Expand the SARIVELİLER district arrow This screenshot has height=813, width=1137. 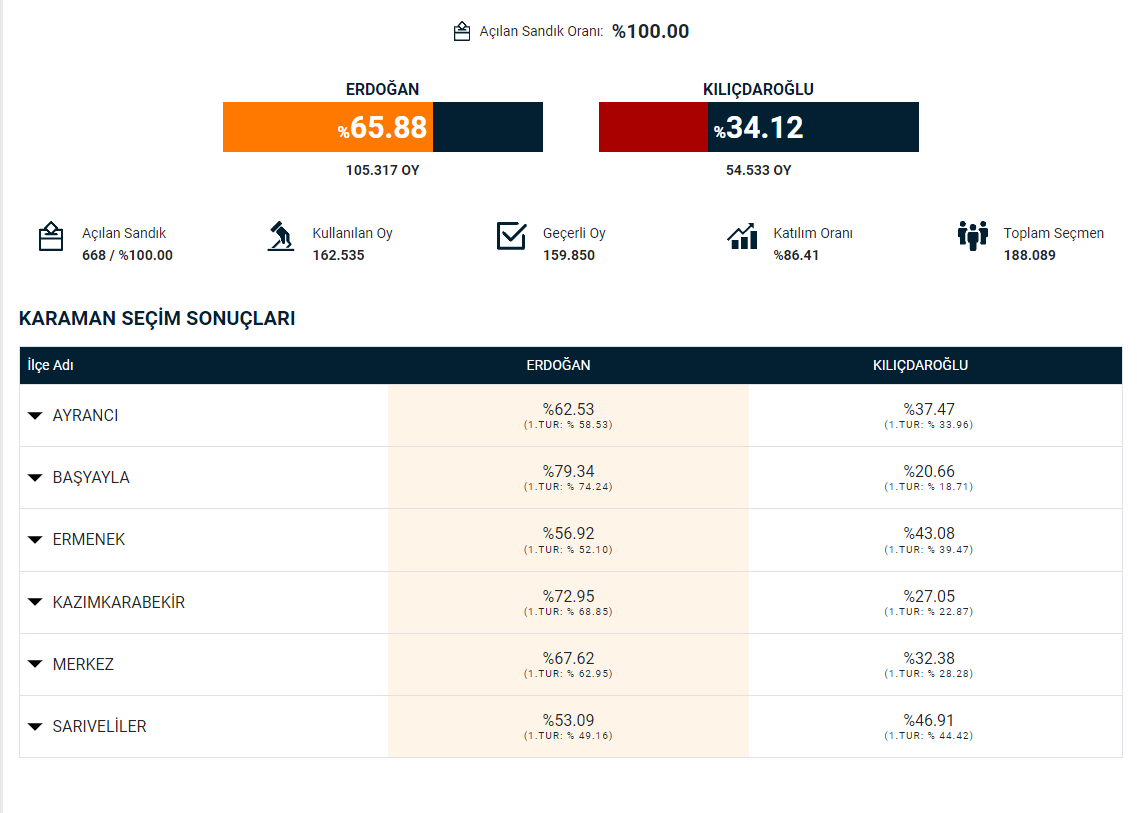(36, 727)
